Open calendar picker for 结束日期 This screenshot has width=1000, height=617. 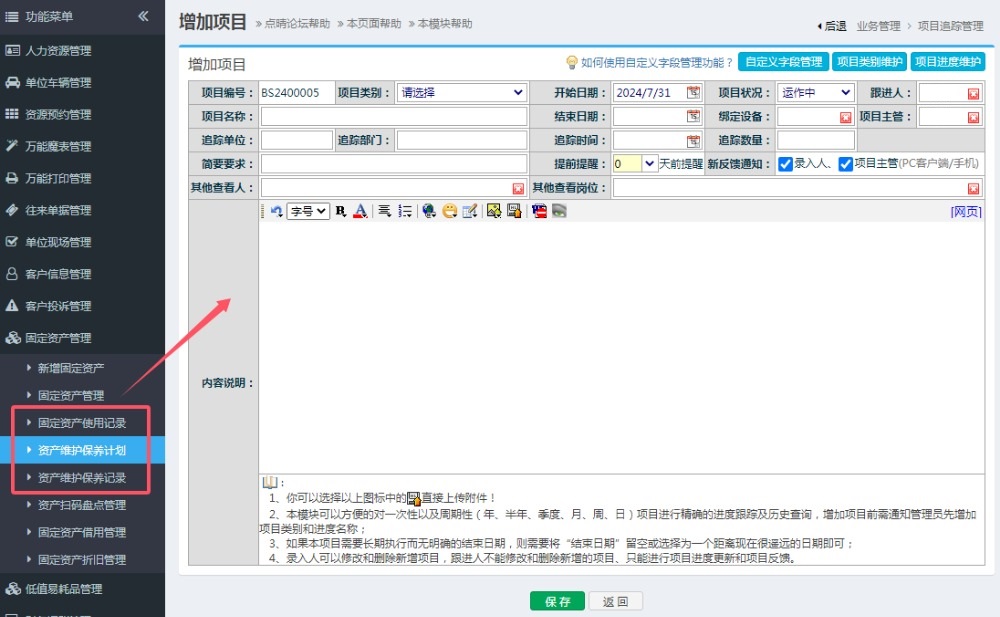coord(693,117)
